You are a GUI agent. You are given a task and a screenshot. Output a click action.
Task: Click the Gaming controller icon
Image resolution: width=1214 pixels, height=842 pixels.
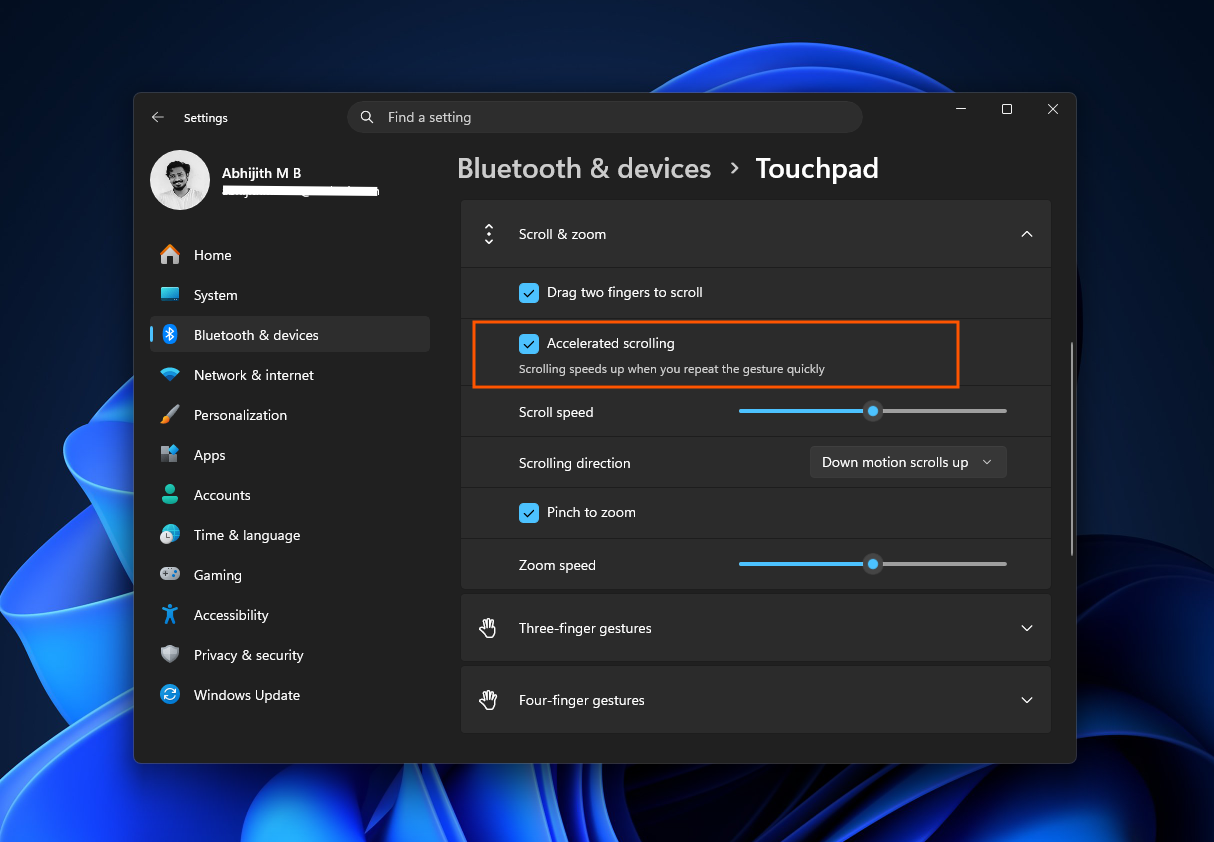(170, 575)
